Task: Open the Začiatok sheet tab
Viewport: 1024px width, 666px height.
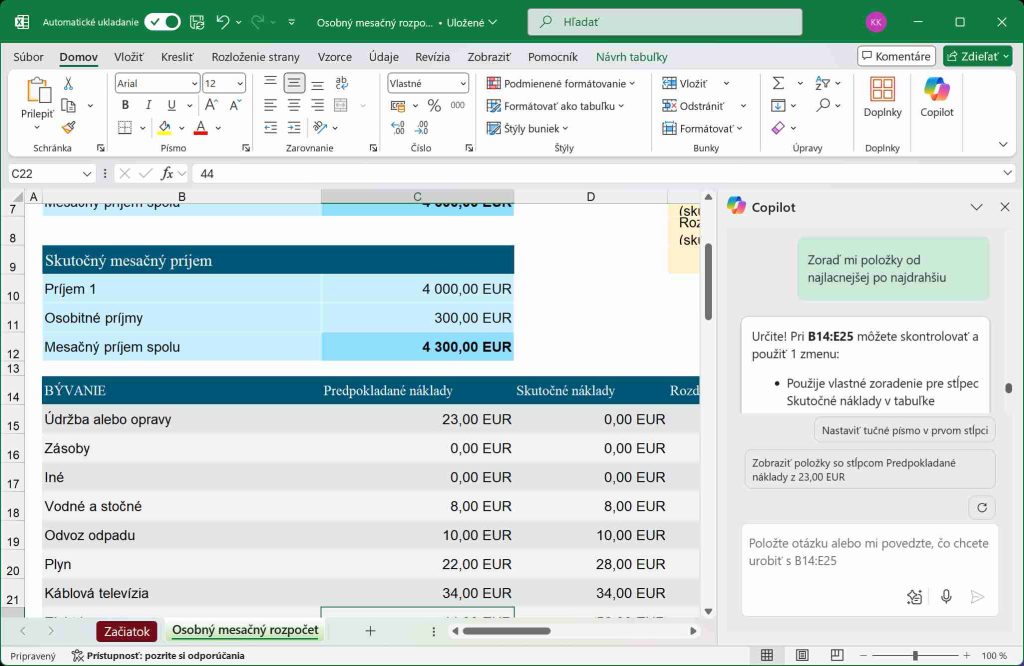Action: click(x=126, y=631)
